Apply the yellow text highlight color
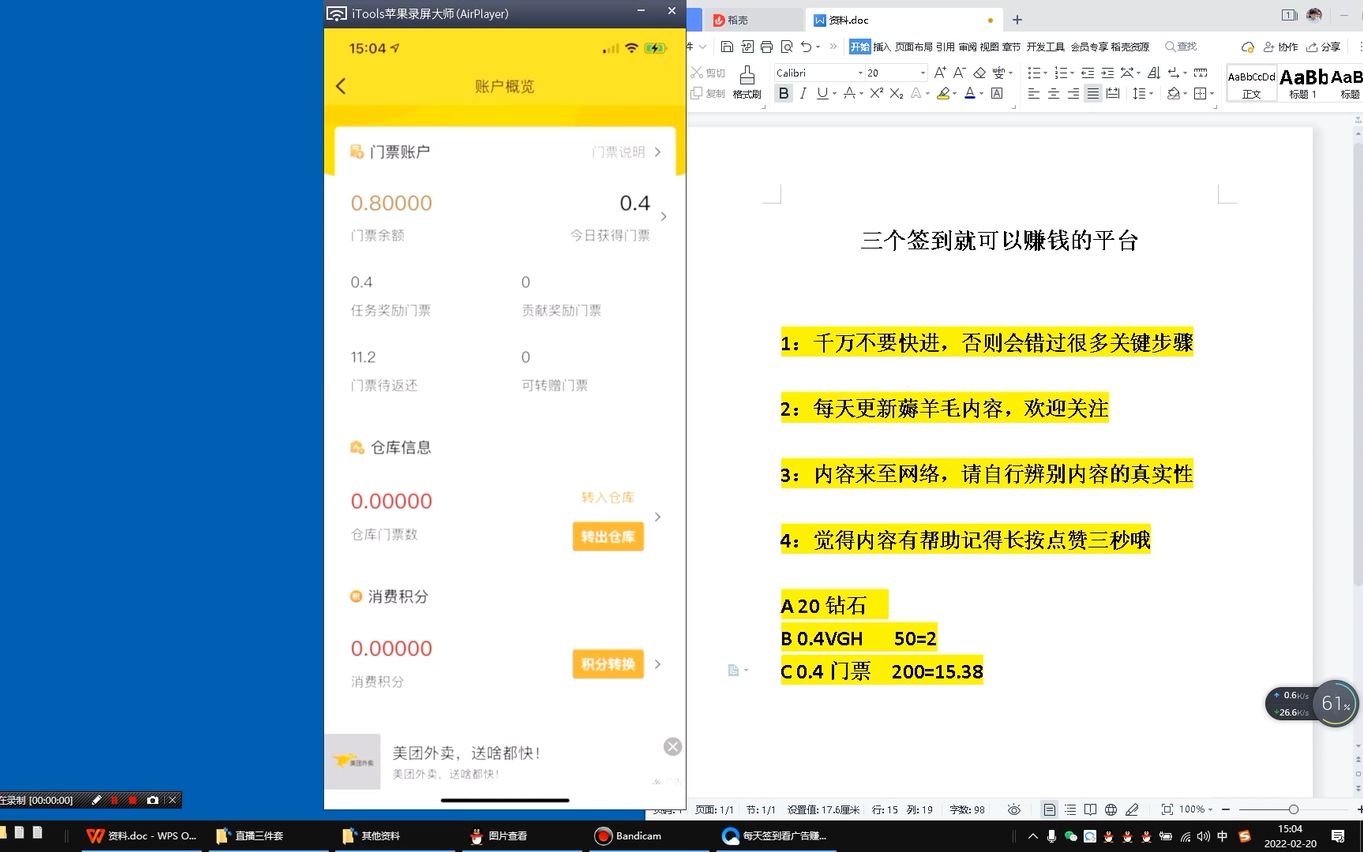 point(943,93)
